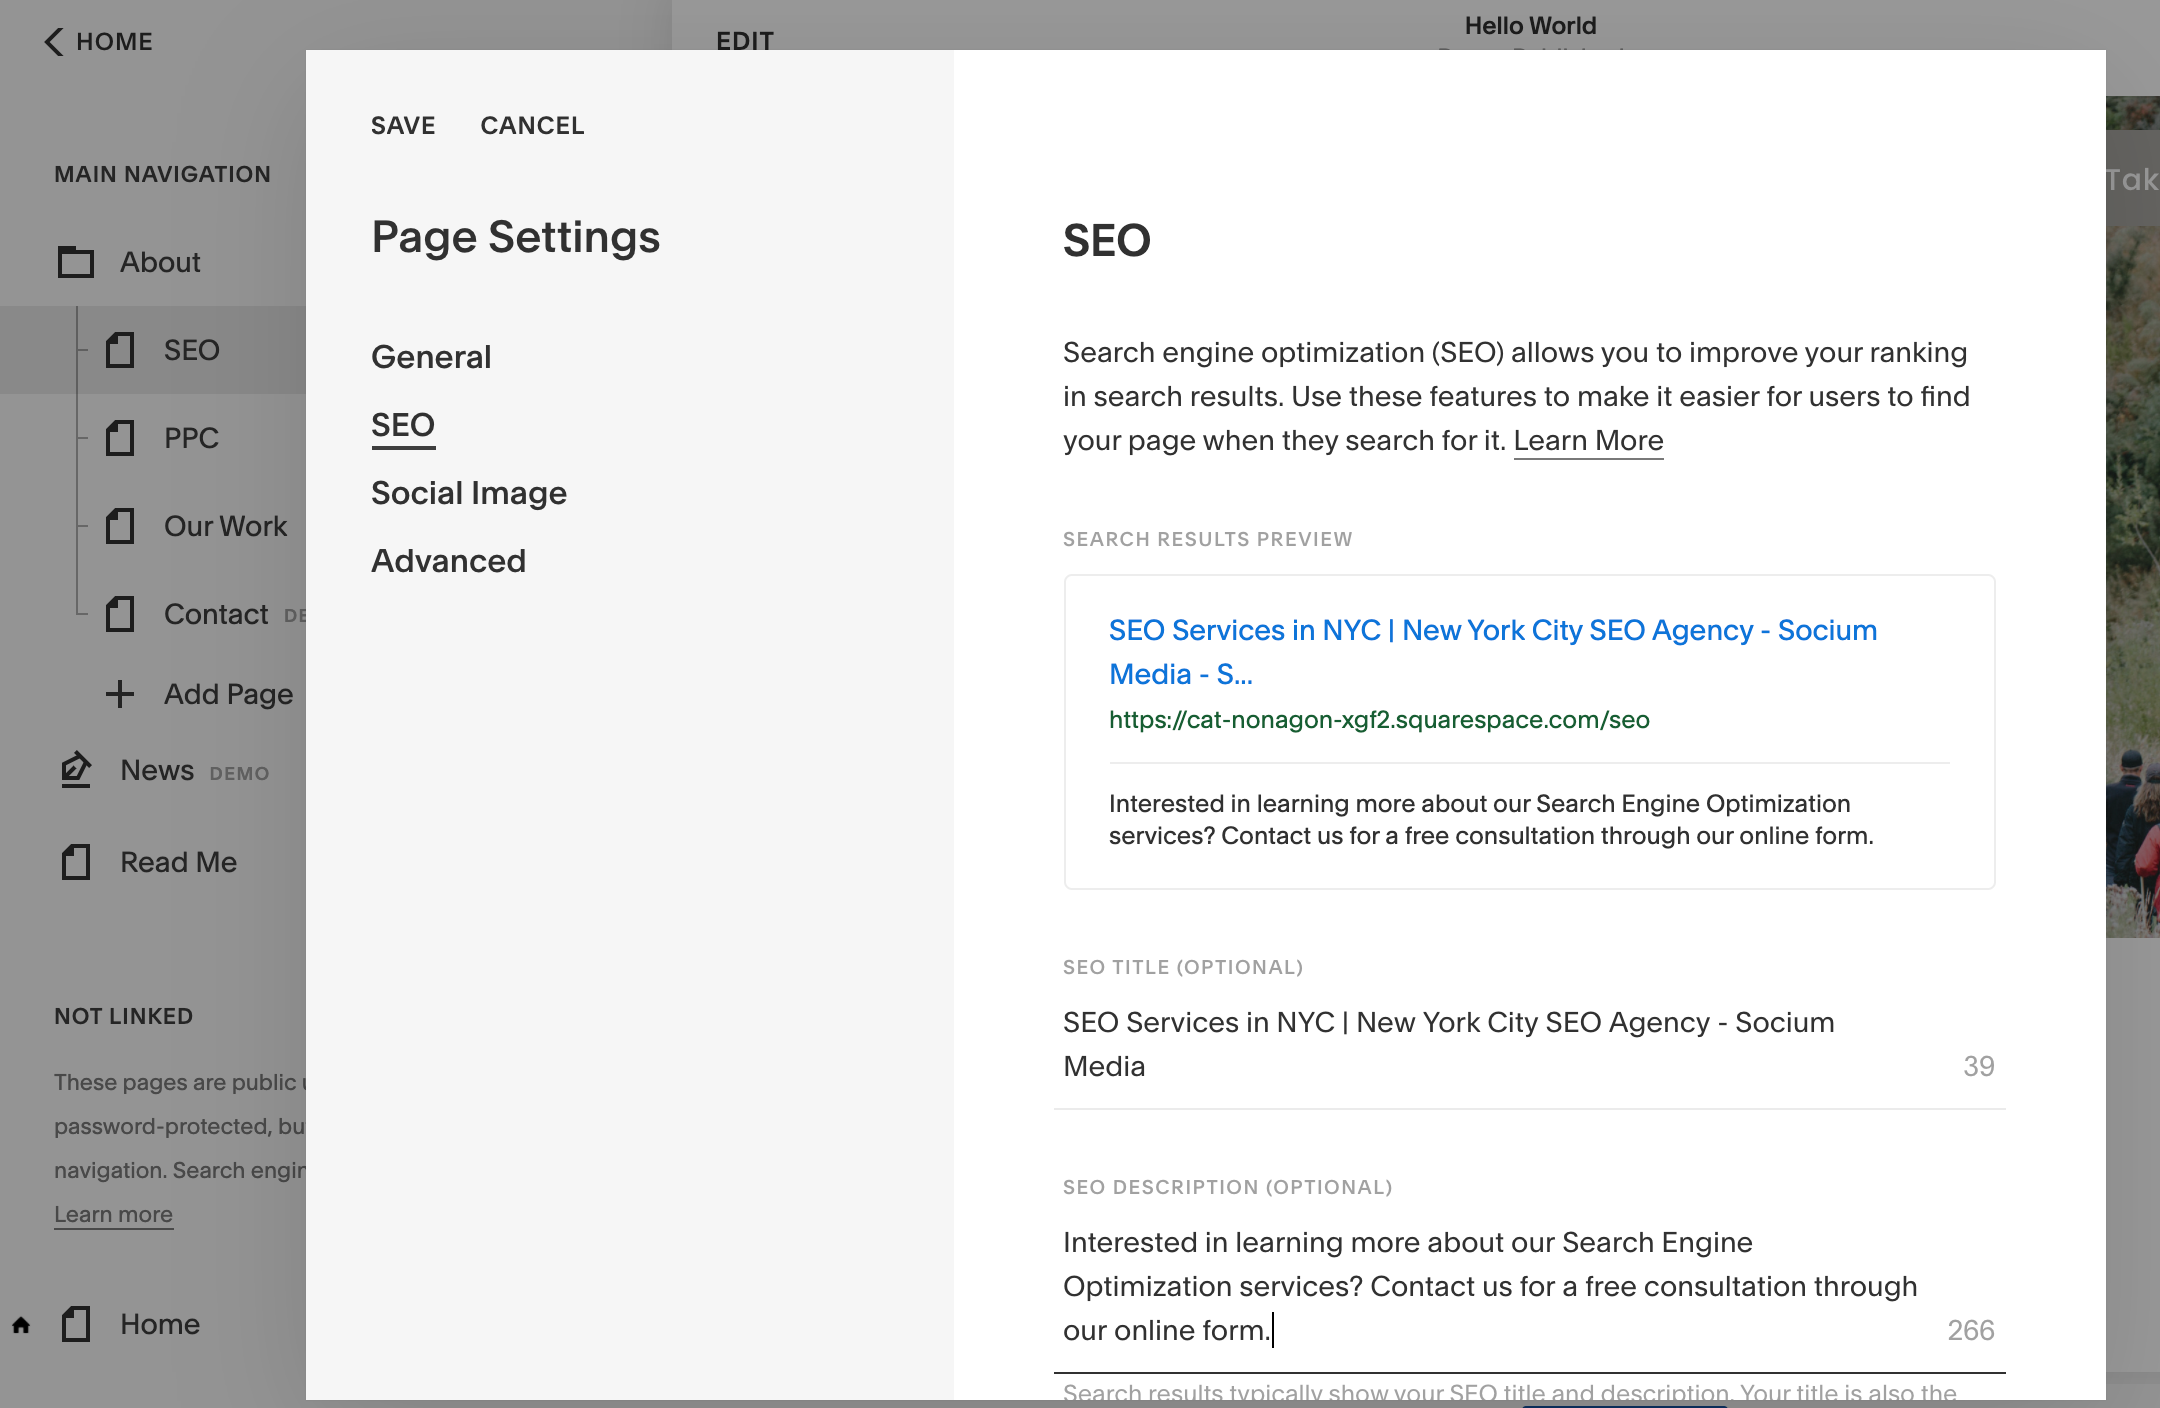The height and width of the screenshot is (1408, 2160).
Task: Open the News blog icon
Action: pos(76,770)
